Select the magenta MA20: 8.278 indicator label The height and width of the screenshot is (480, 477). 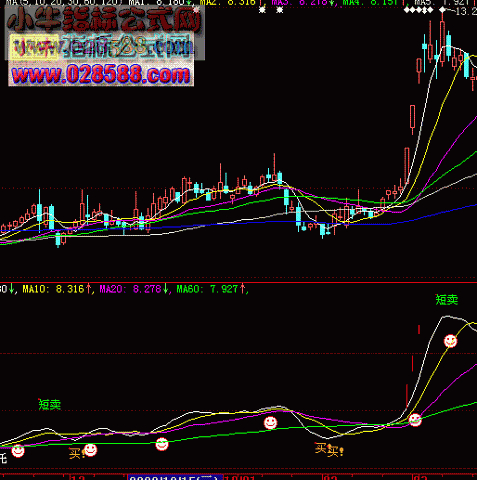pyautogui.click(x=134, y=289)
